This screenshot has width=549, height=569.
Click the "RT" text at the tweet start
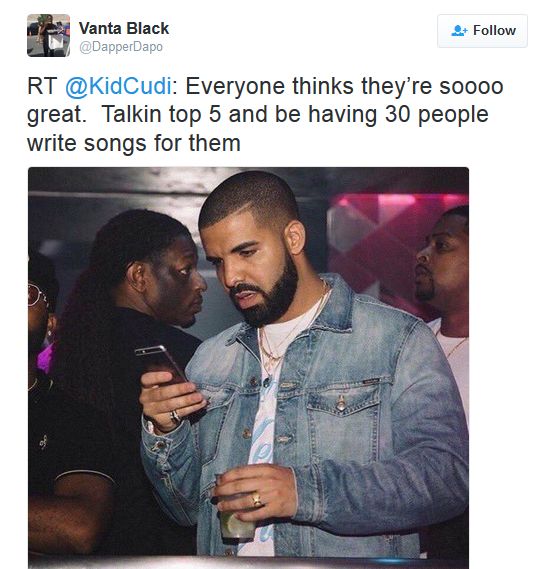point(42,86)
